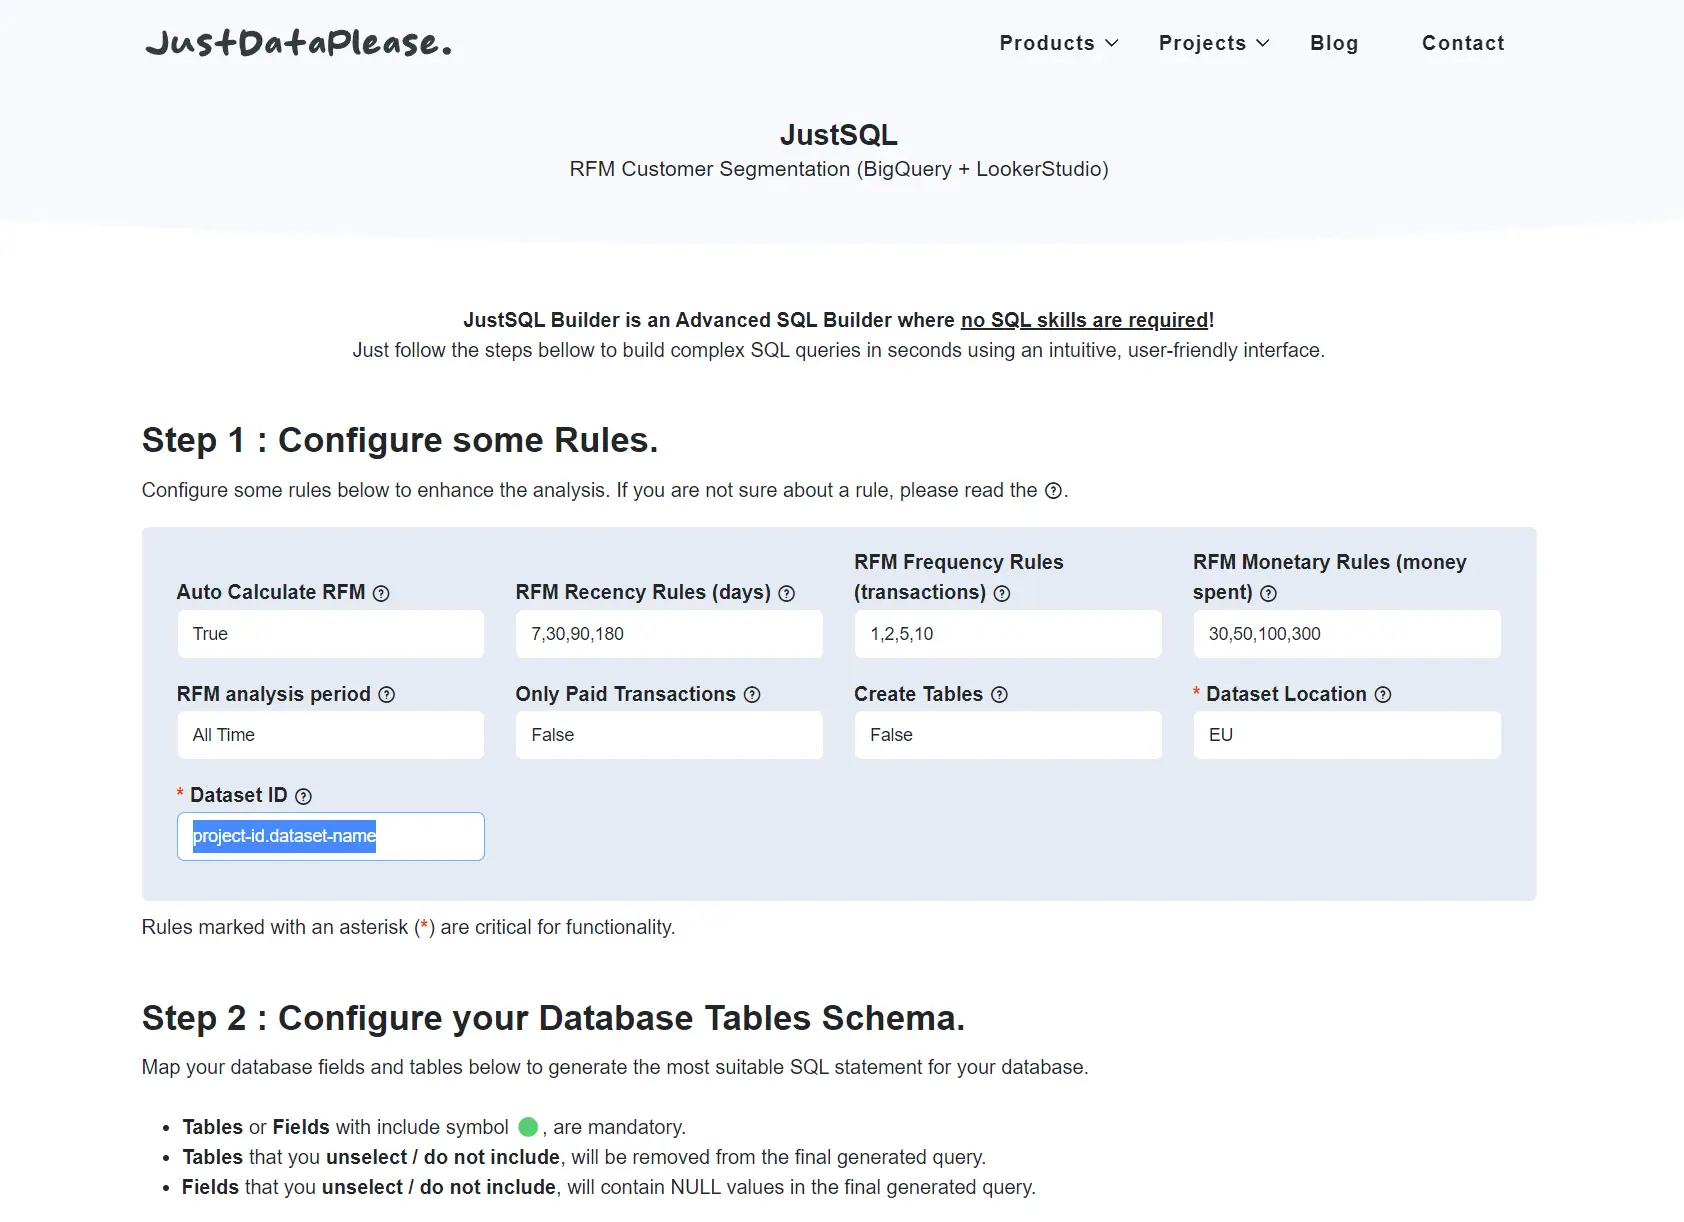The width and height of the screenshot is (1684, 1222).
Task: Click the 'Step 1 : Configure some Rules.' heading
Action: pyautogui.click(x=400, y=440)
